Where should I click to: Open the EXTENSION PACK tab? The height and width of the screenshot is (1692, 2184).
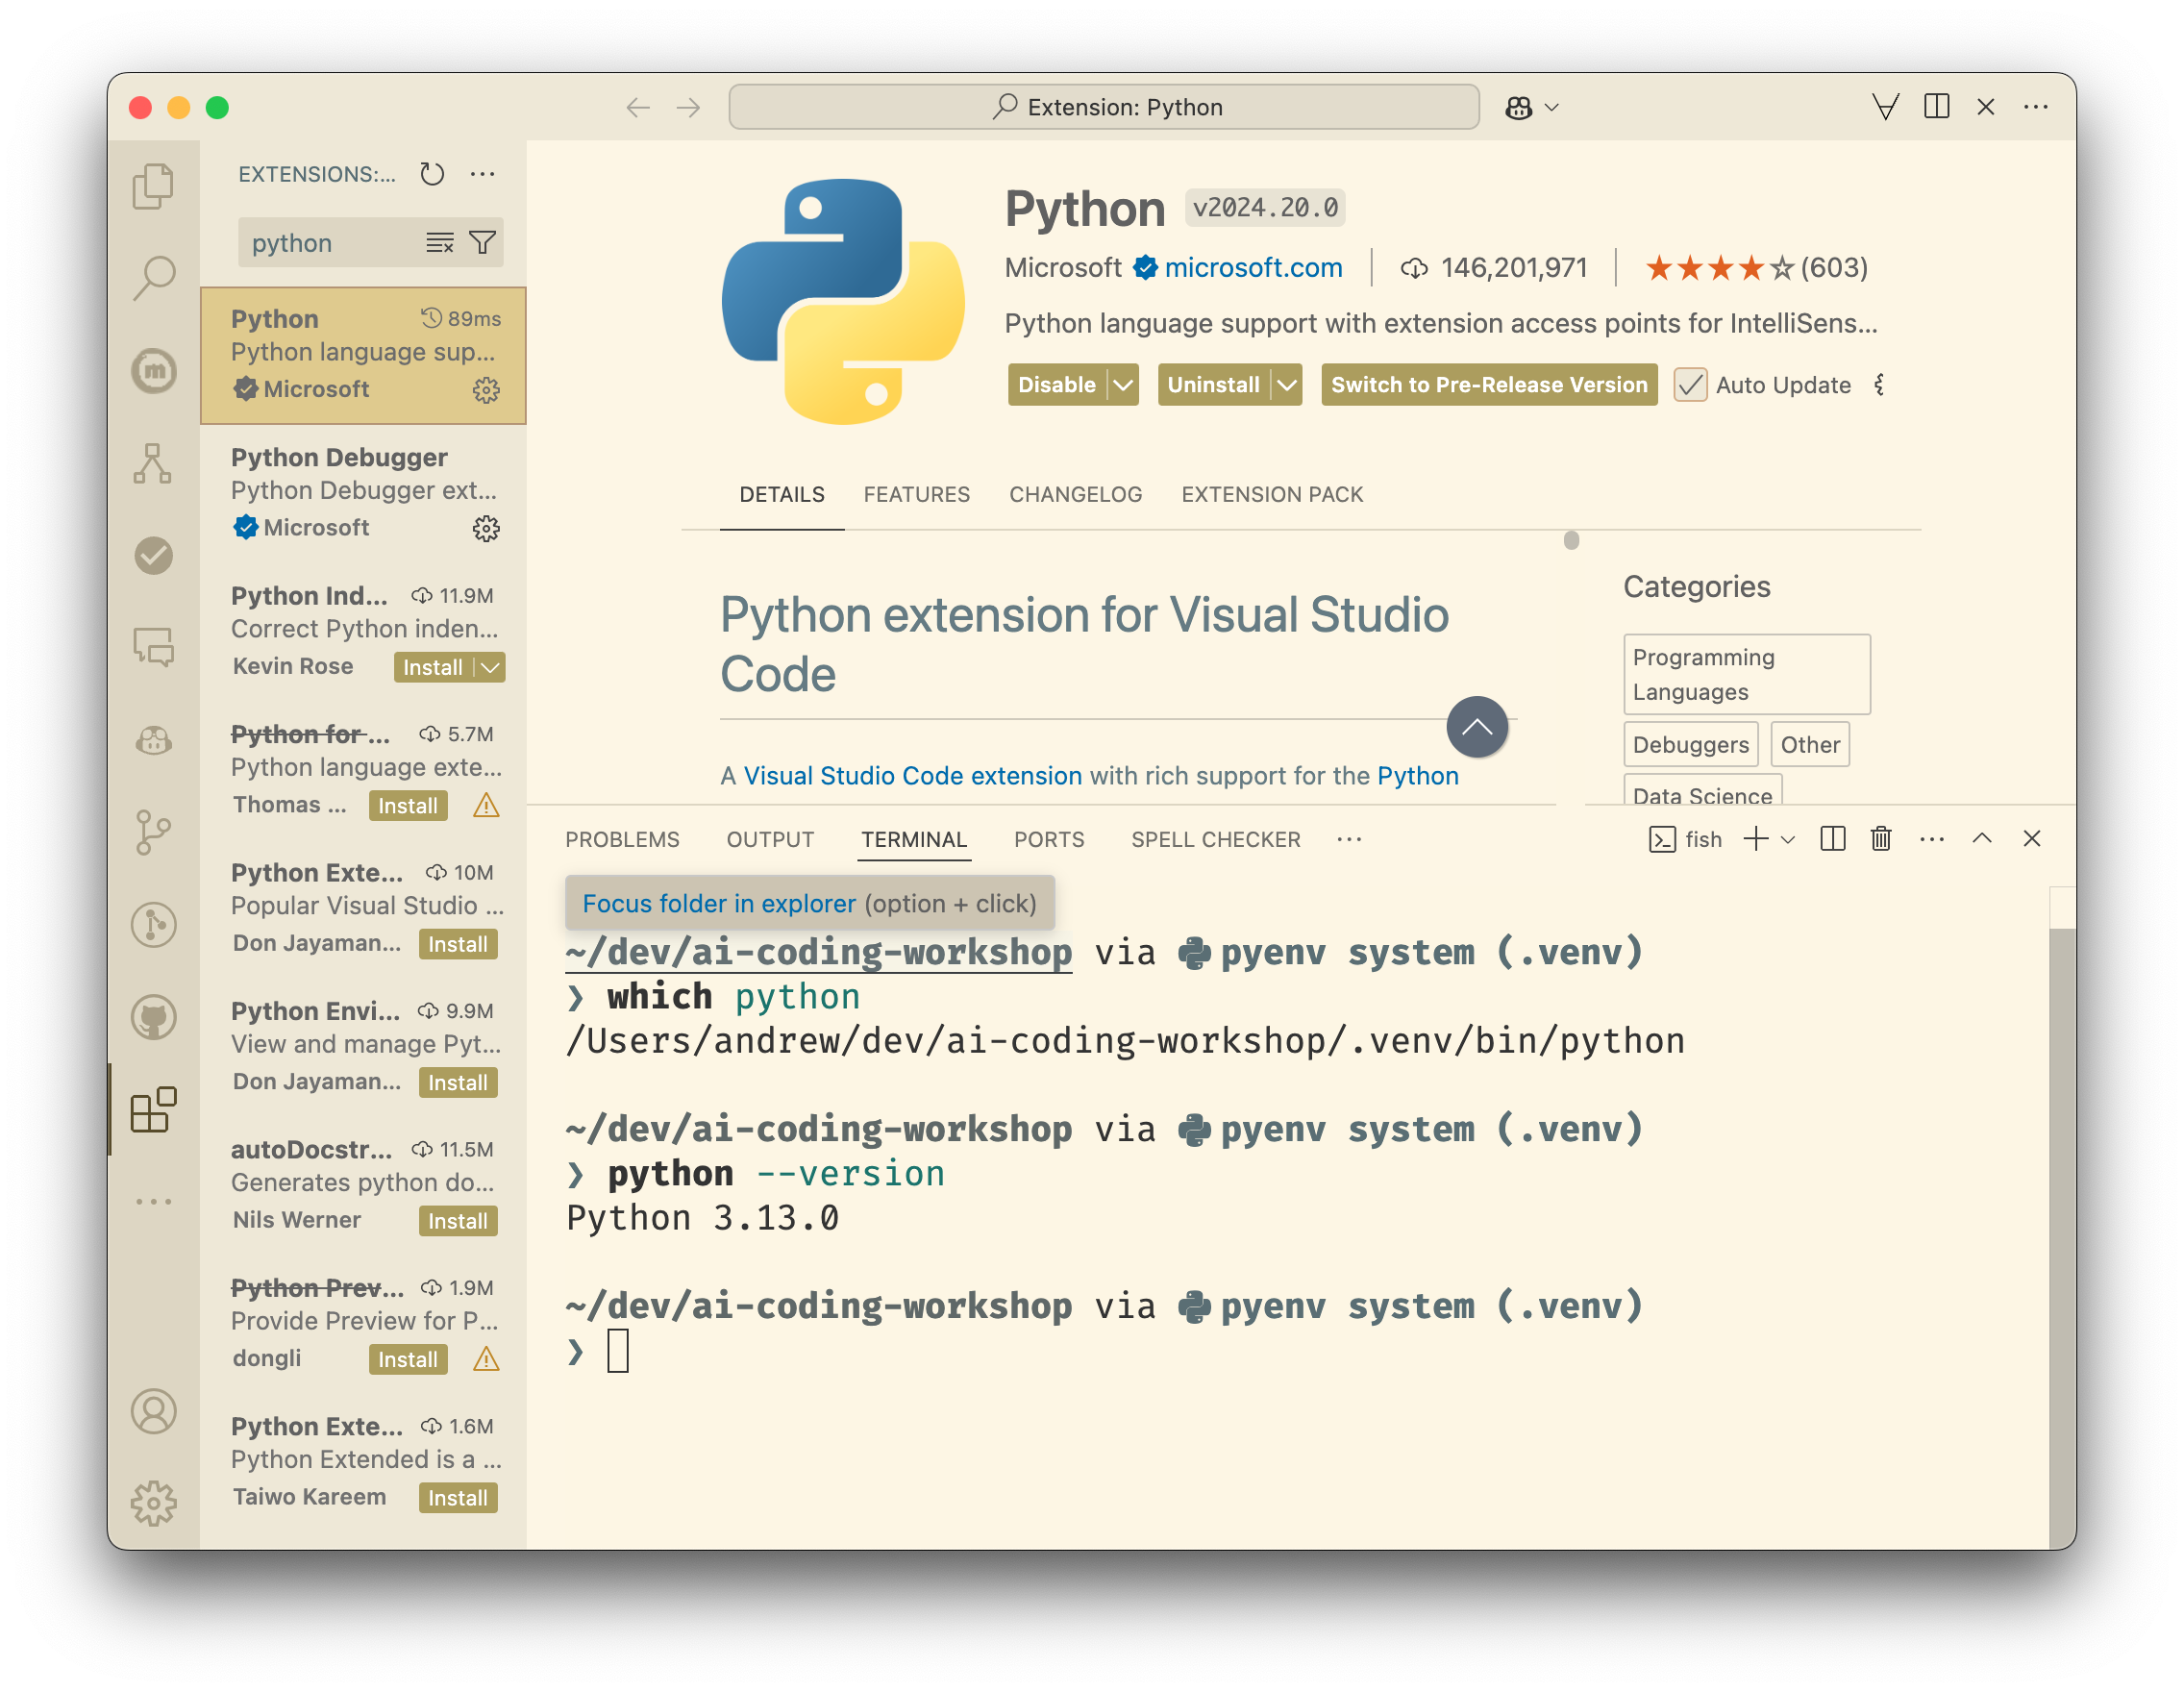click(1272, 494)
